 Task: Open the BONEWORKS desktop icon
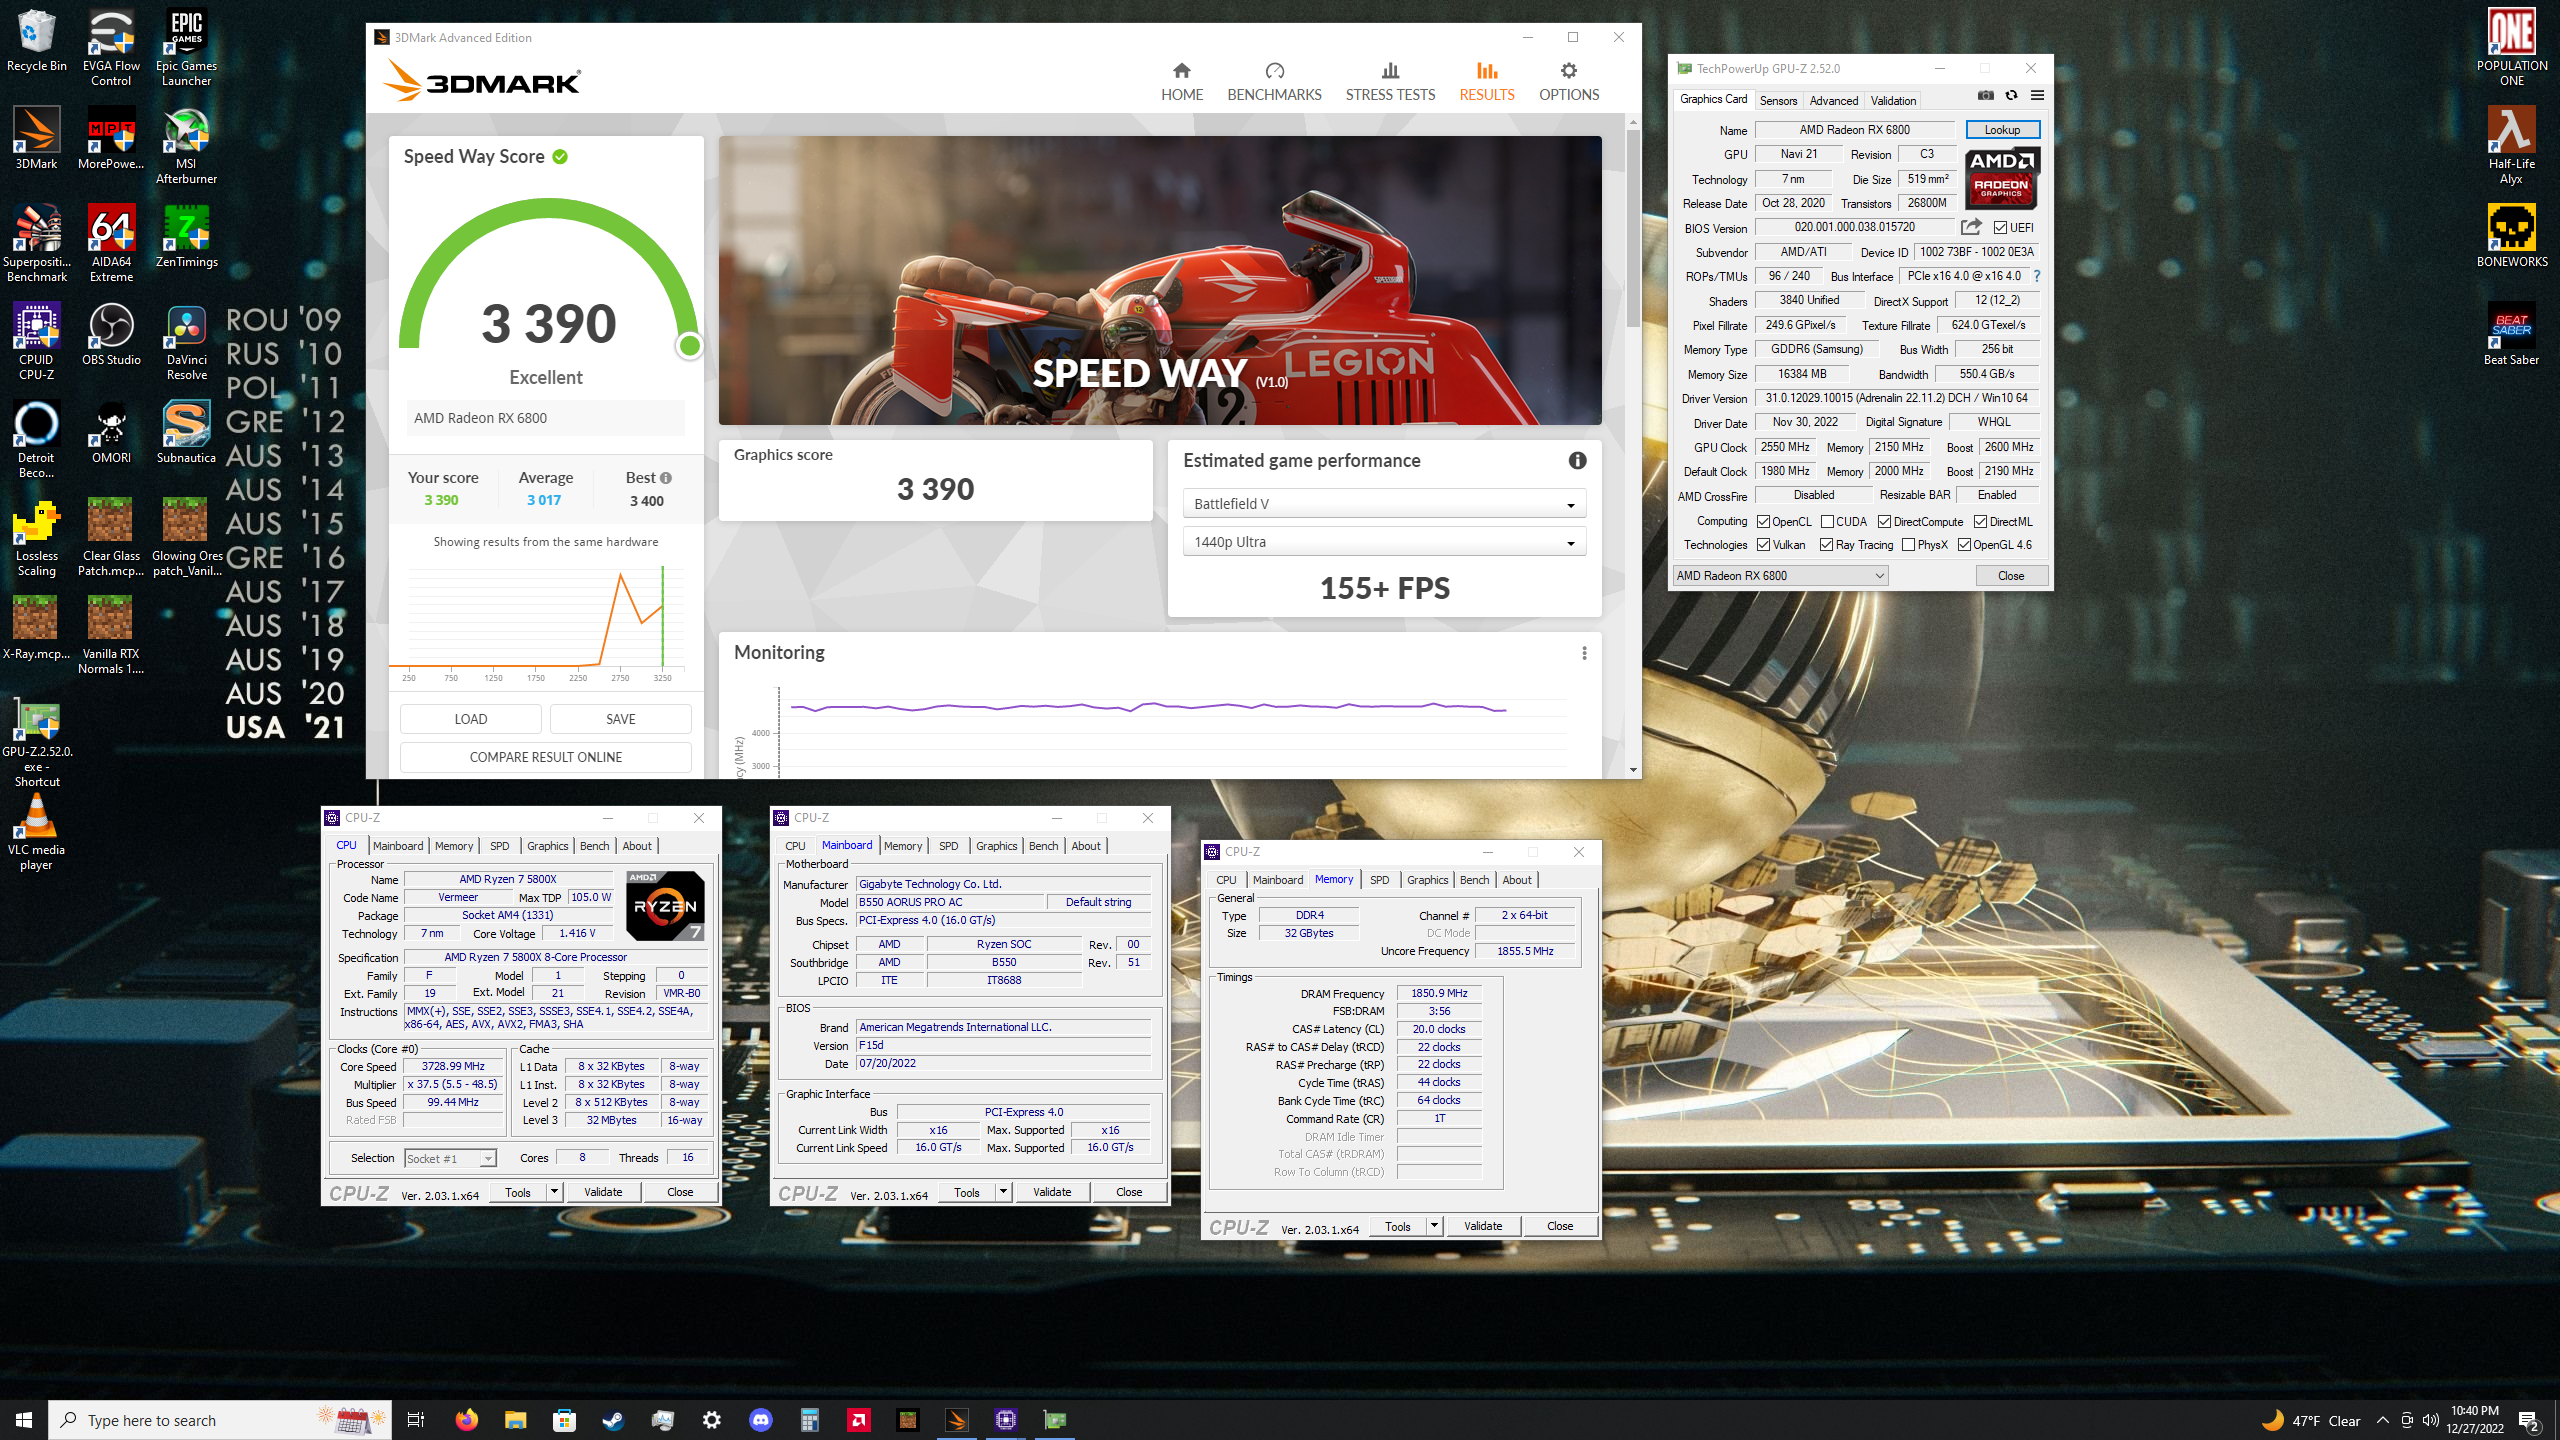2511,238
